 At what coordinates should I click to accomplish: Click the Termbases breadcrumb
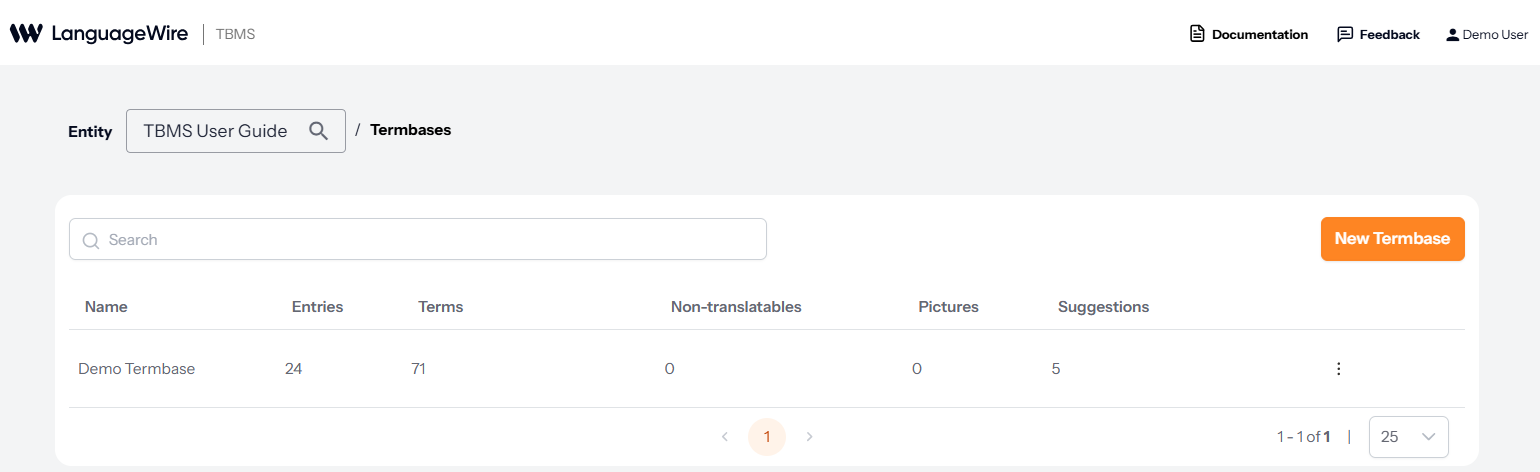click(410, 130)
